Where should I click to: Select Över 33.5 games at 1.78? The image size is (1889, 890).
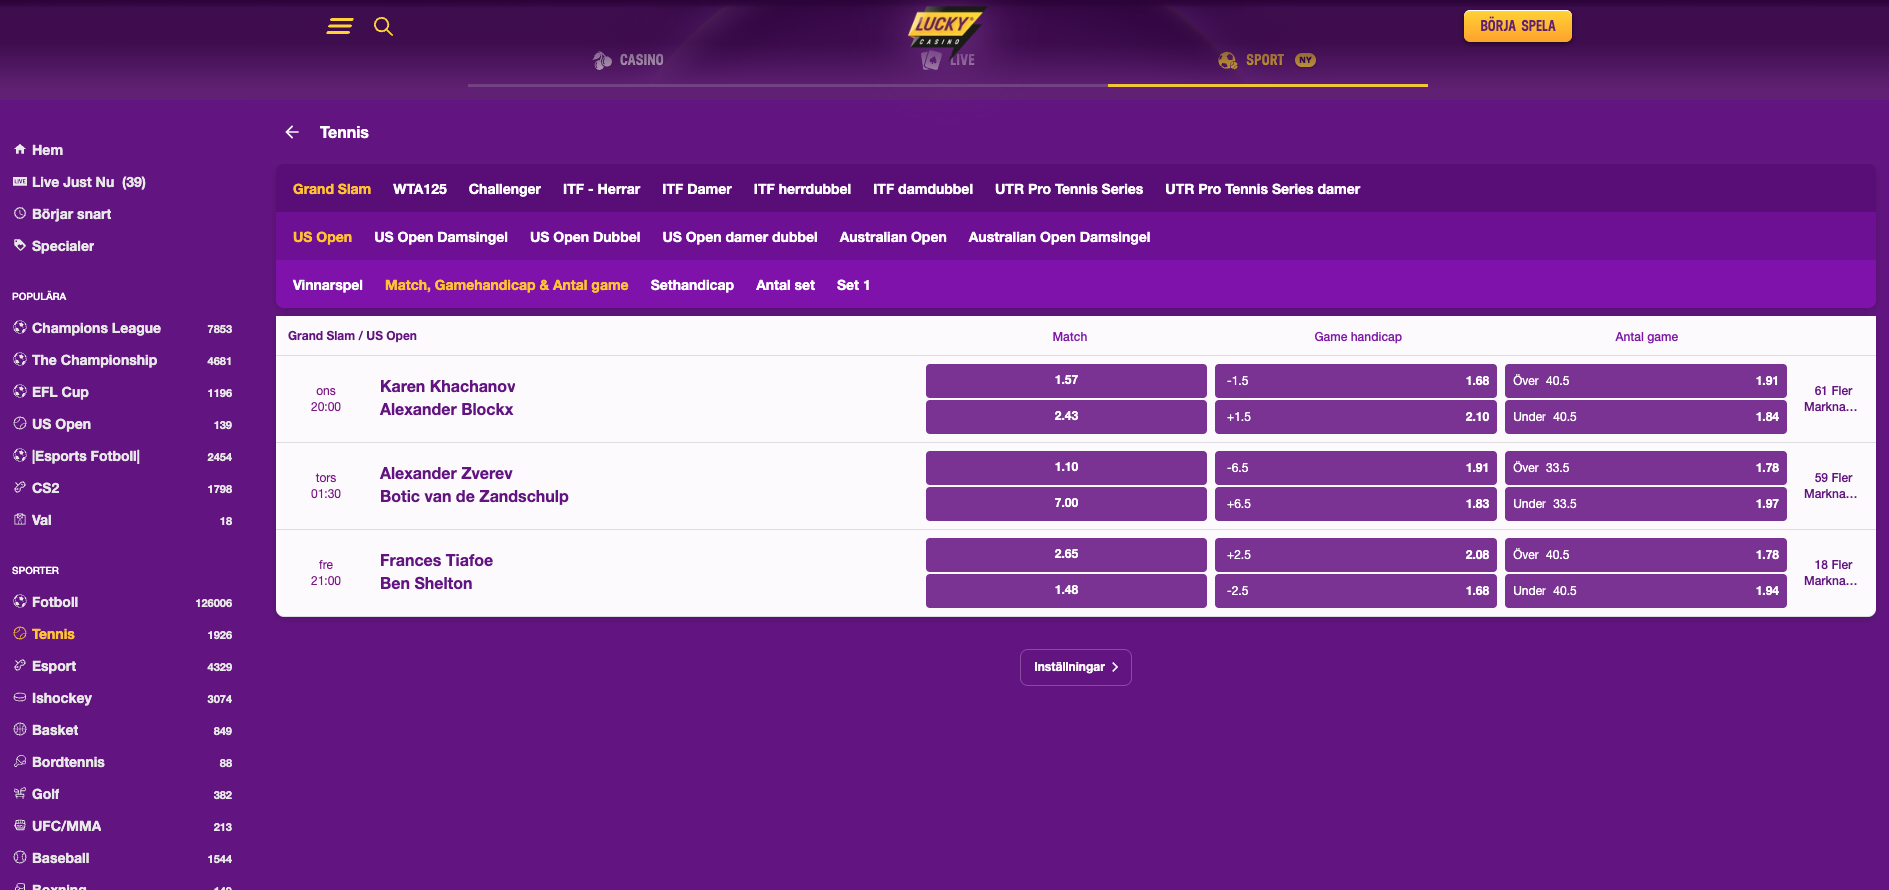coord(1646,468)
